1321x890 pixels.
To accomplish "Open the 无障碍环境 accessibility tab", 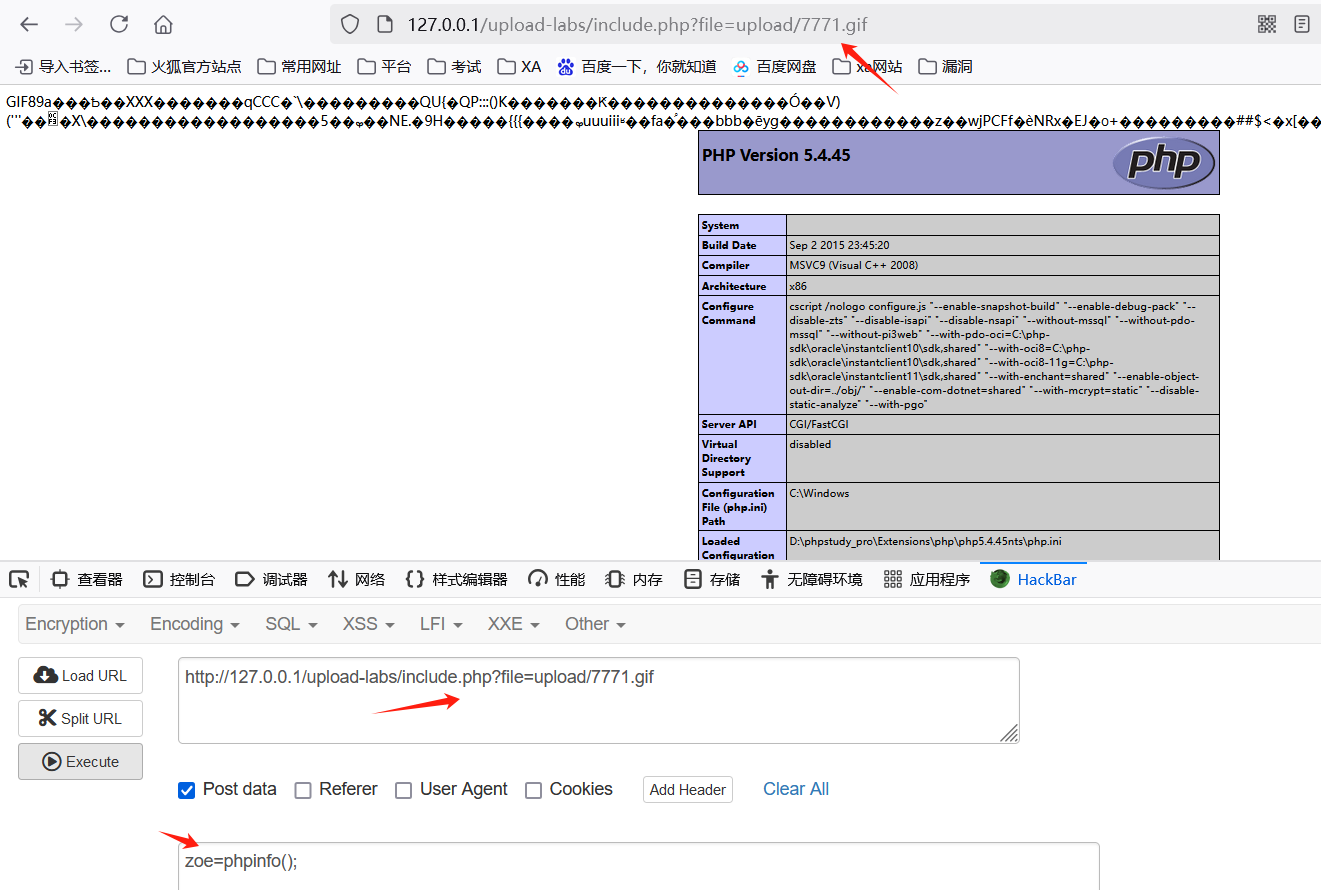I will 811,579.
